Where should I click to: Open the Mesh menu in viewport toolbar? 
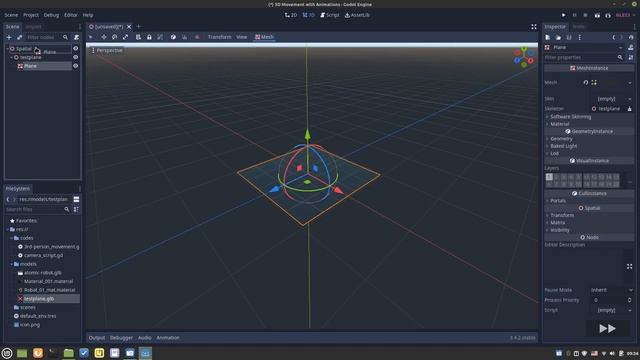click(264, 37)
